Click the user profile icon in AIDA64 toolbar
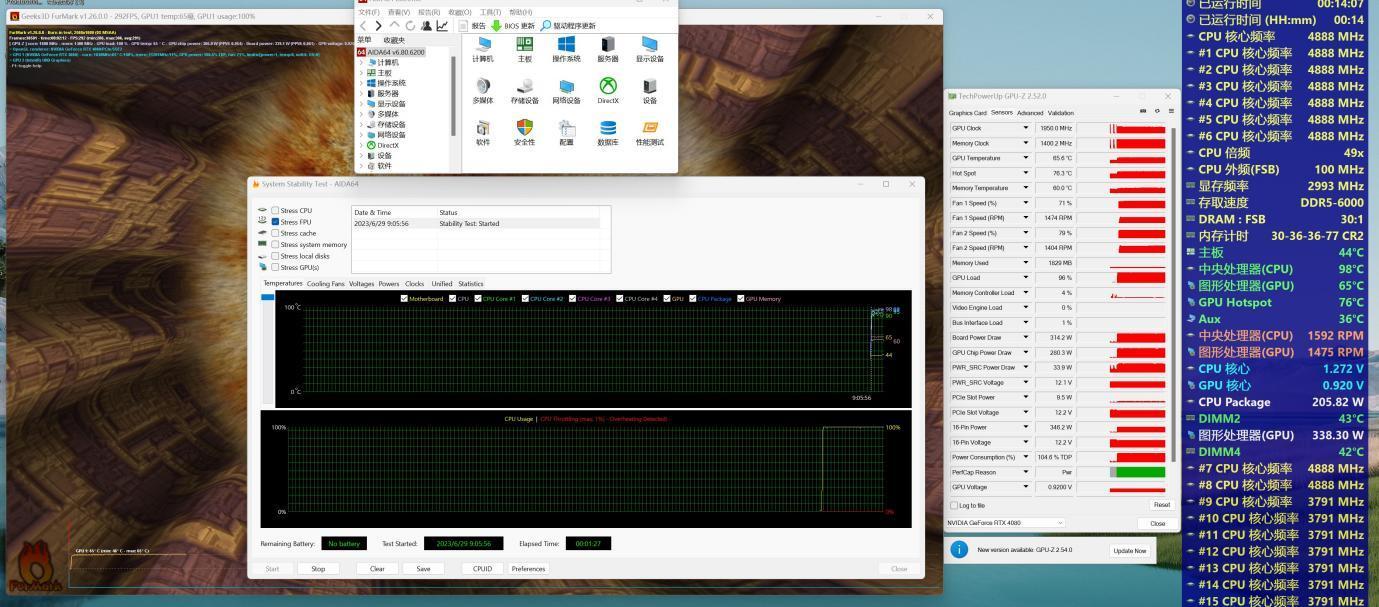1379x607 pixels. point(426,25)
